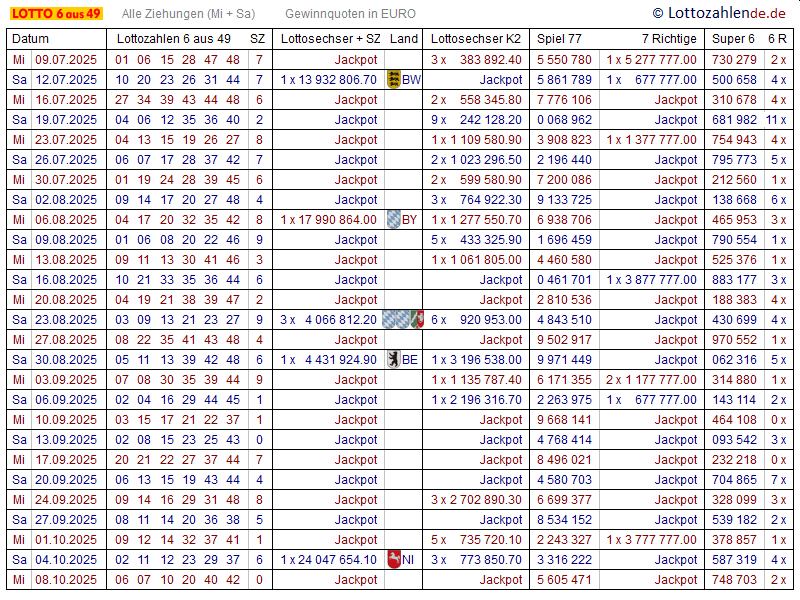Screen dimensions: 800x600
Task: Click the Lottosechser K2 column header
Action: pyautogui.click(x=476, y=39)
